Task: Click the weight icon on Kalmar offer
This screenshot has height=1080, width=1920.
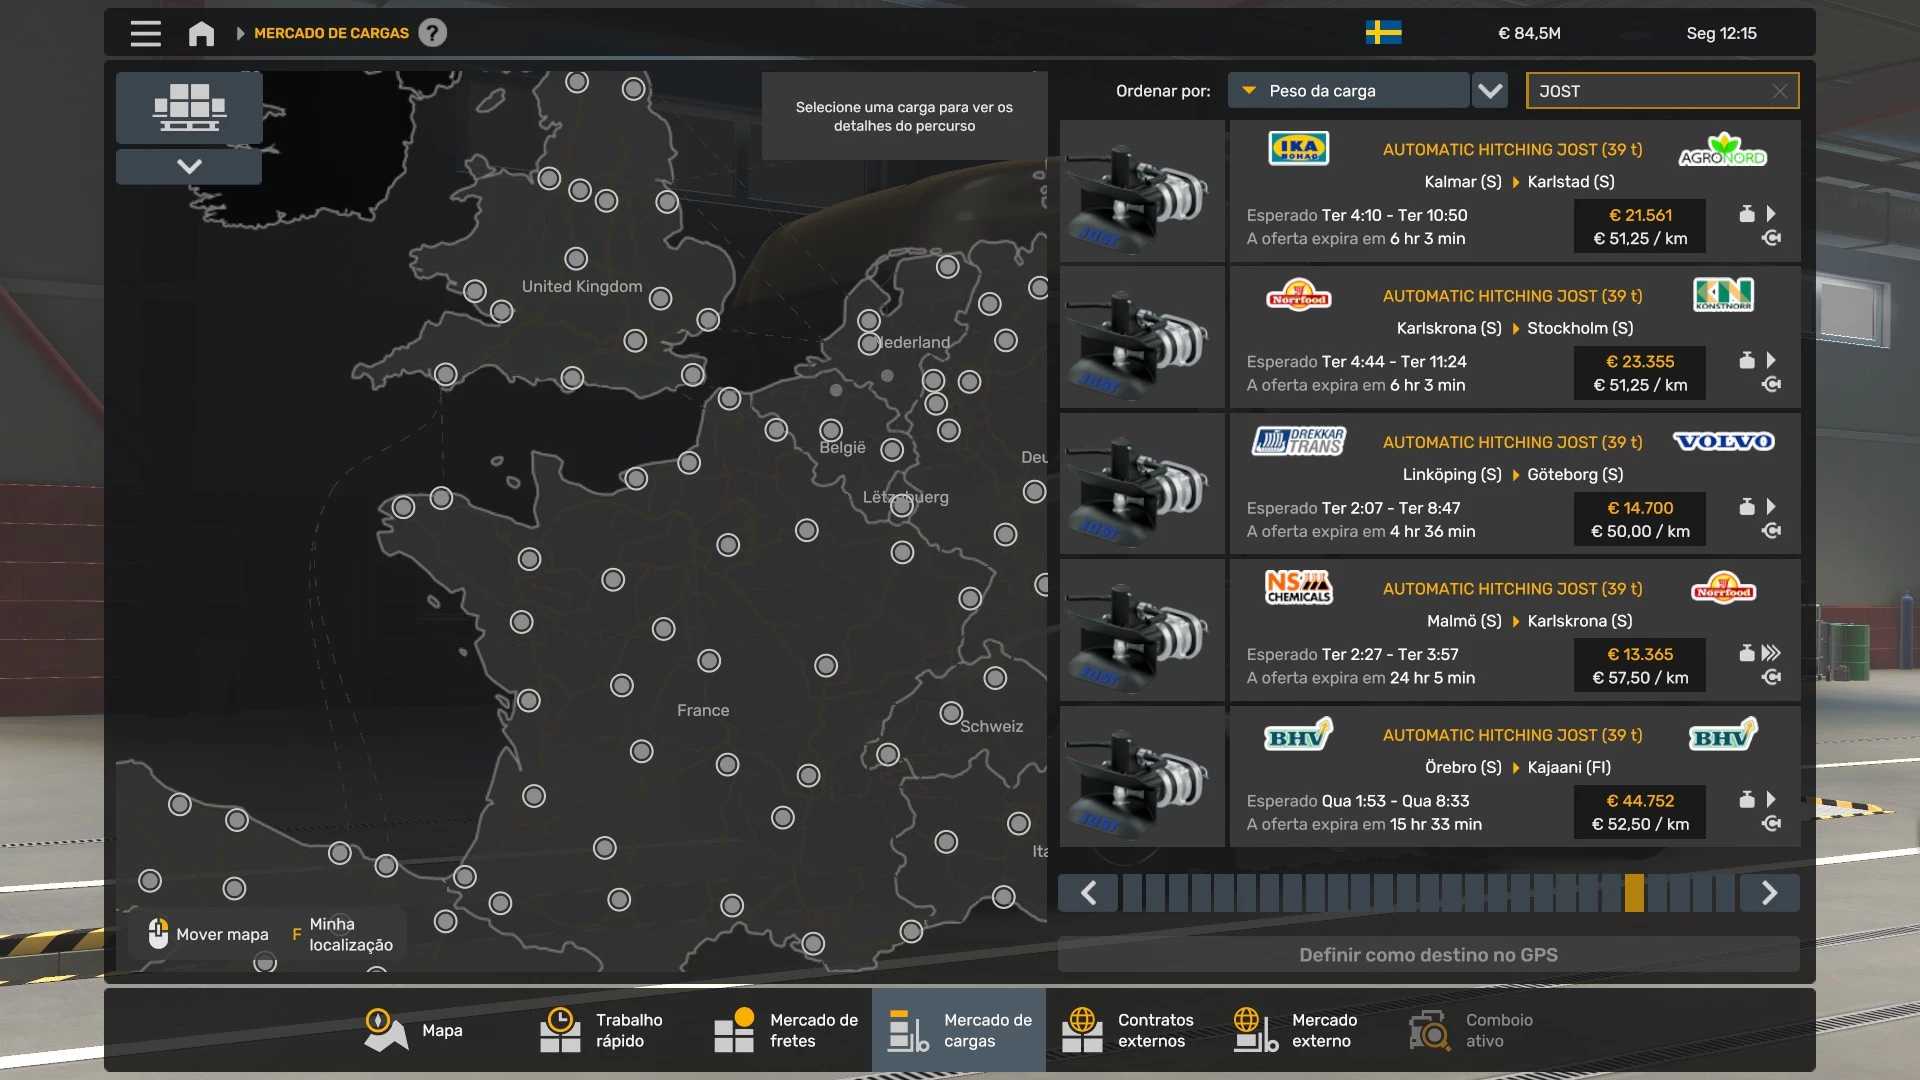Action: (1746, 214)
